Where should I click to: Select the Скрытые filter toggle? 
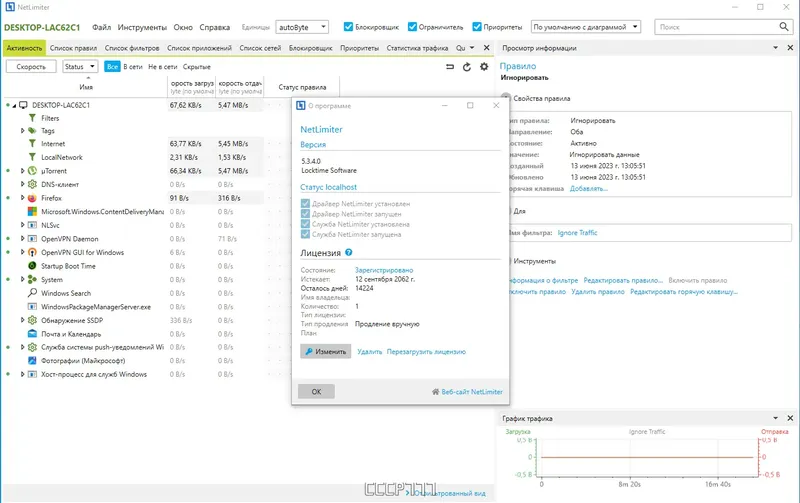(196, 67)
